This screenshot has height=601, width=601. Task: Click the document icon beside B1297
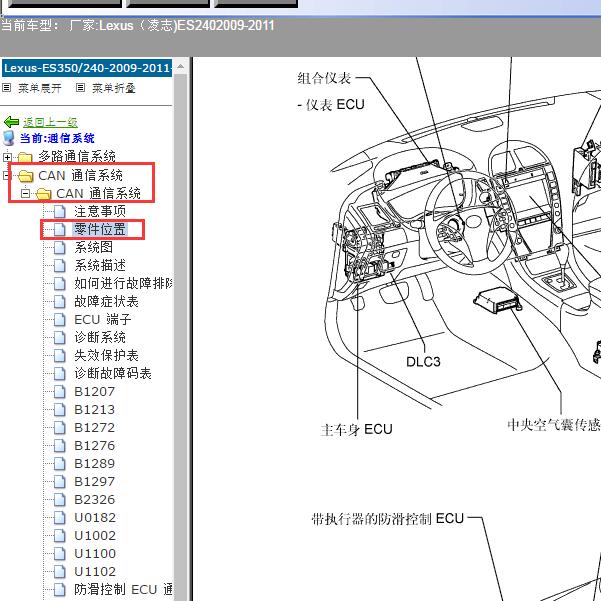(59, 481)
